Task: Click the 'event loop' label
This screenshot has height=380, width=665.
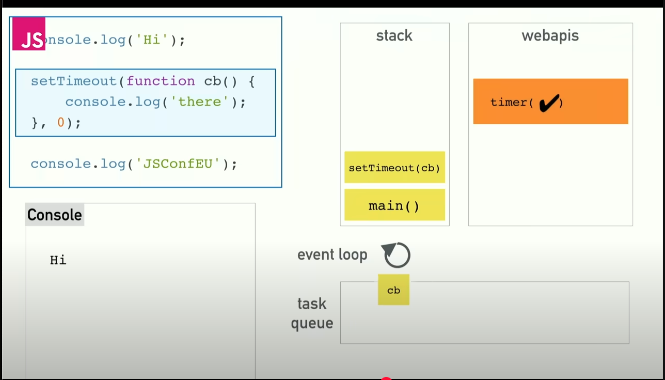Action: (x=332, y=255)
